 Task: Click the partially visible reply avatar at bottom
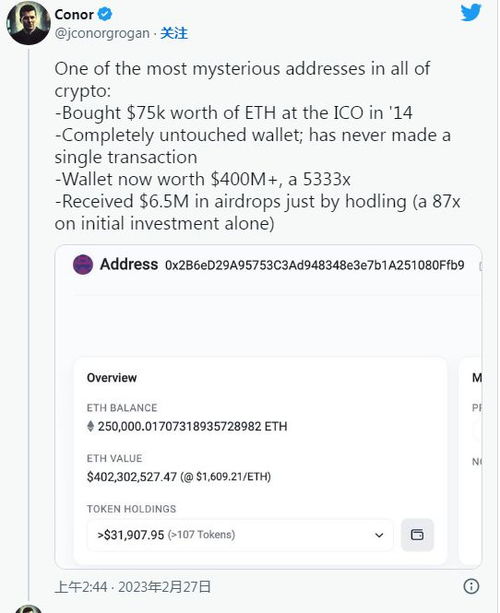point(28,609)
